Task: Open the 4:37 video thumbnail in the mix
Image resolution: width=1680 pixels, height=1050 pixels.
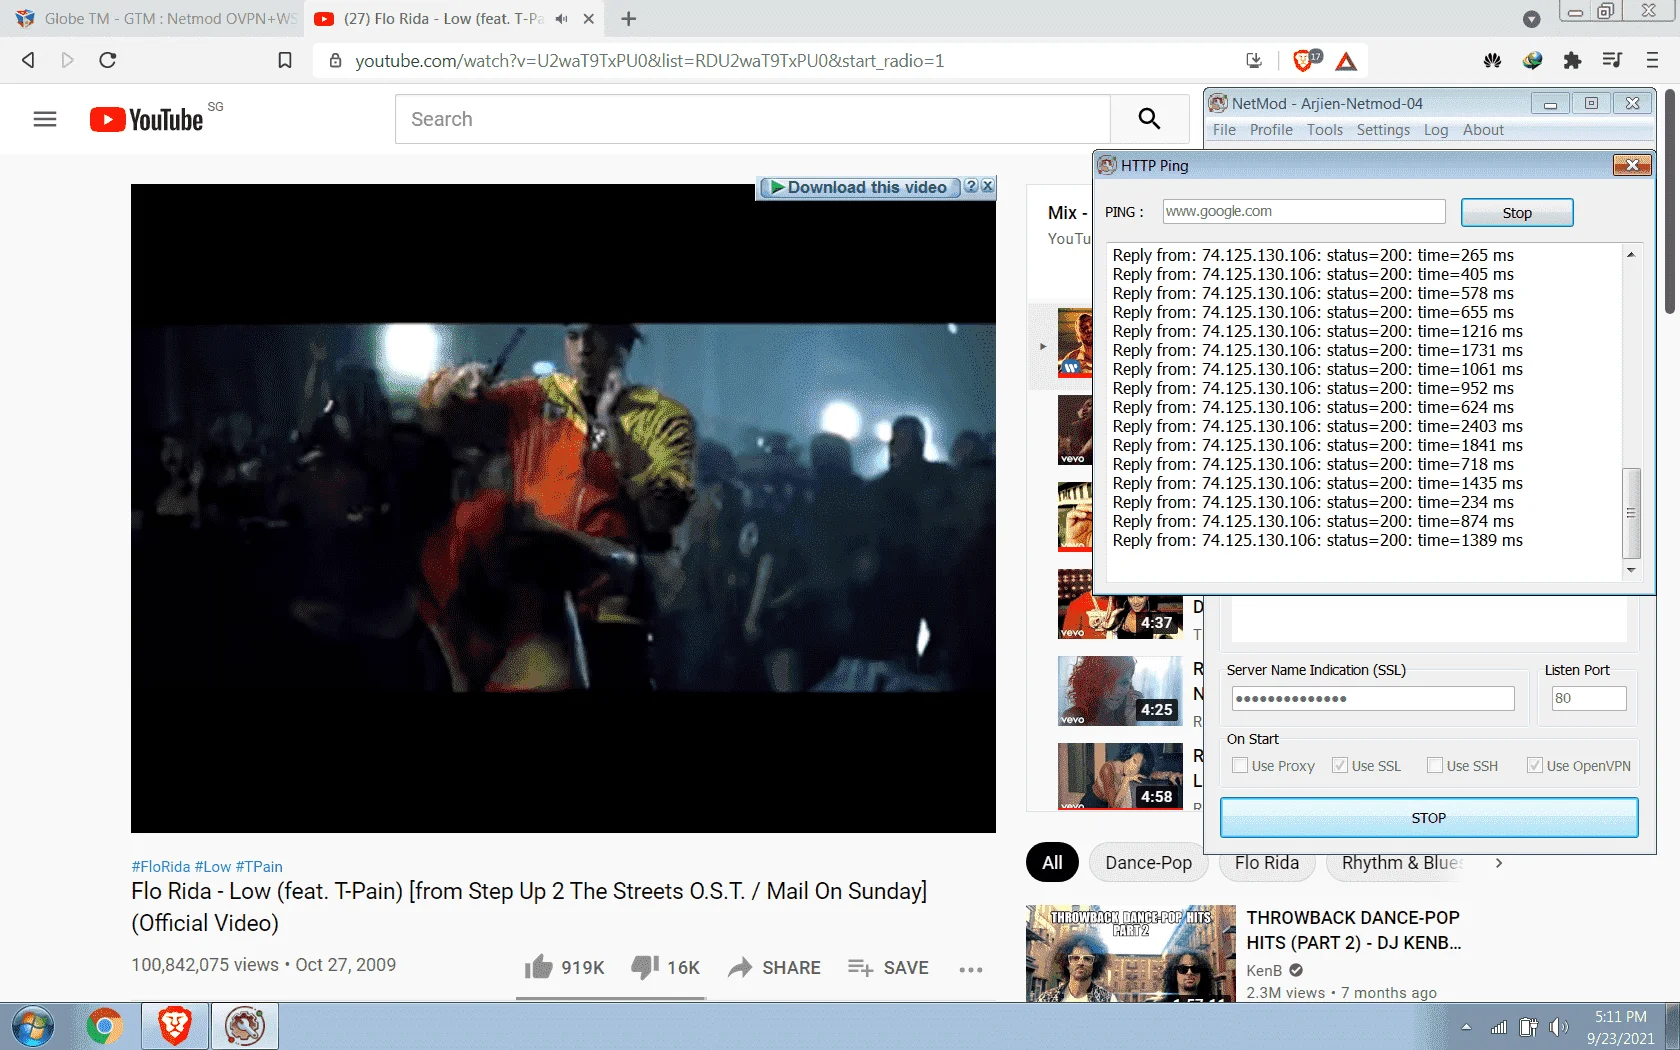Action: click(1120, 604)
